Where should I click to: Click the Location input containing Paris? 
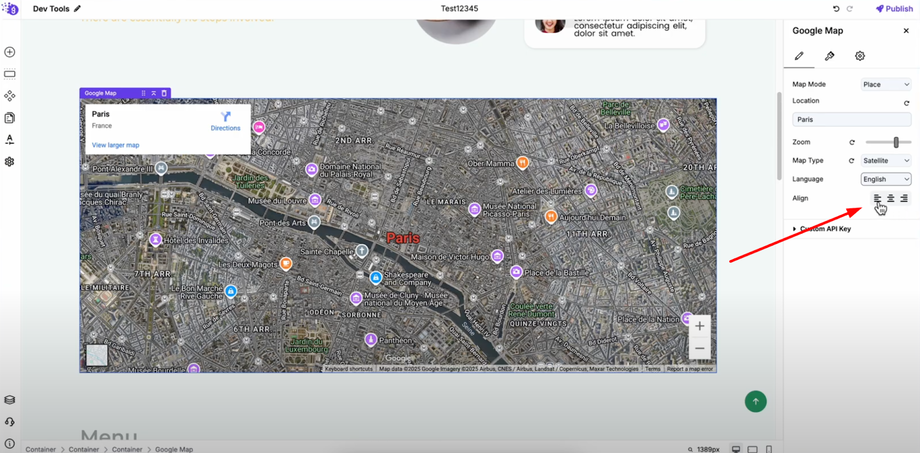pos(851,119)
